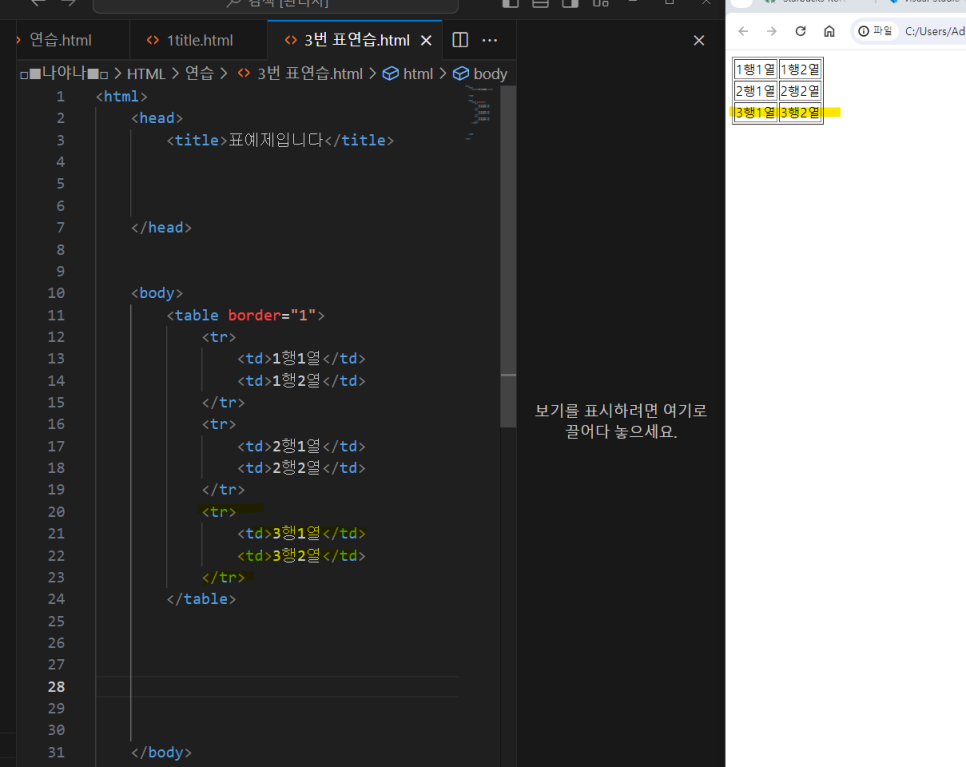
Task: Go back in the browser window
Action: coord(743,31)
